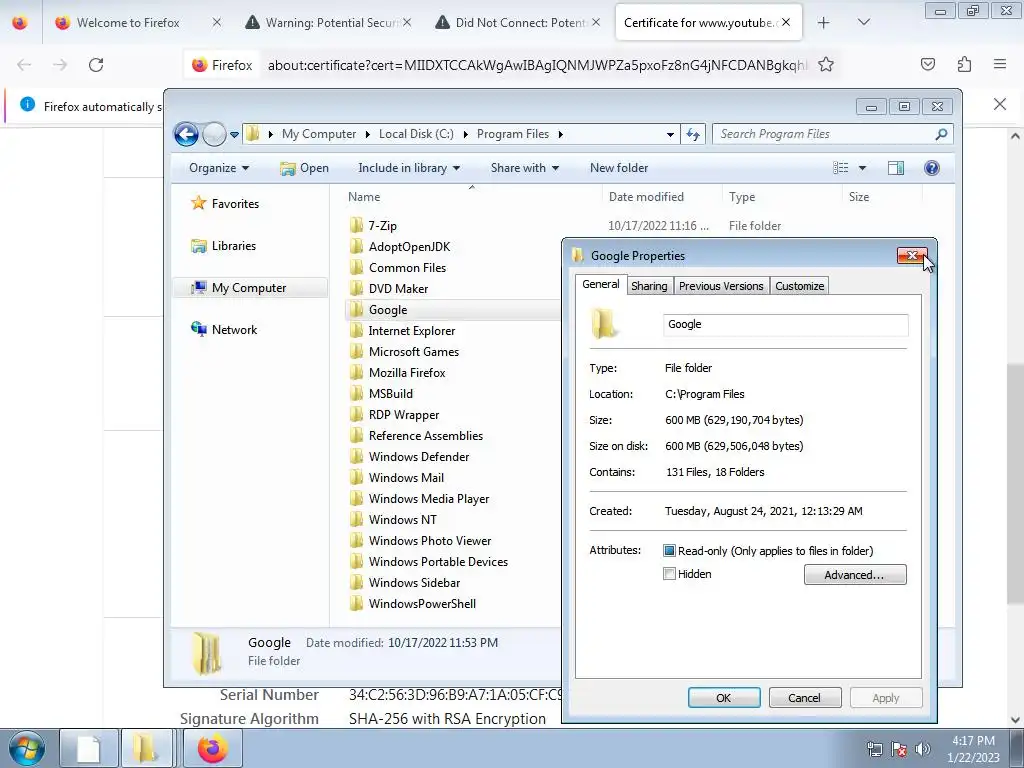Open network tray icon
Viewport: 1024px width, 768px height.
pos(874,748)
